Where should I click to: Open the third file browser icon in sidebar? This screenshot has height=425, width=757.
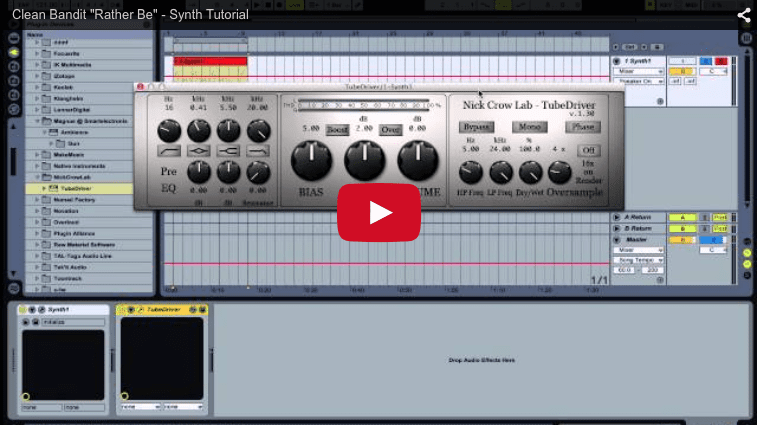(14, 95)
